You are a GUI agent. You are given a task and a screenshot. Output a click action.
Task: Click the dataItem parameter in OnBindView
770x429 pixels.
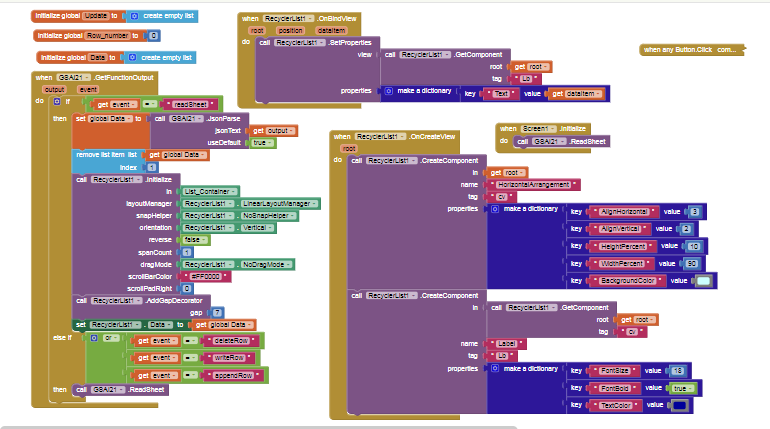(336, 32)
